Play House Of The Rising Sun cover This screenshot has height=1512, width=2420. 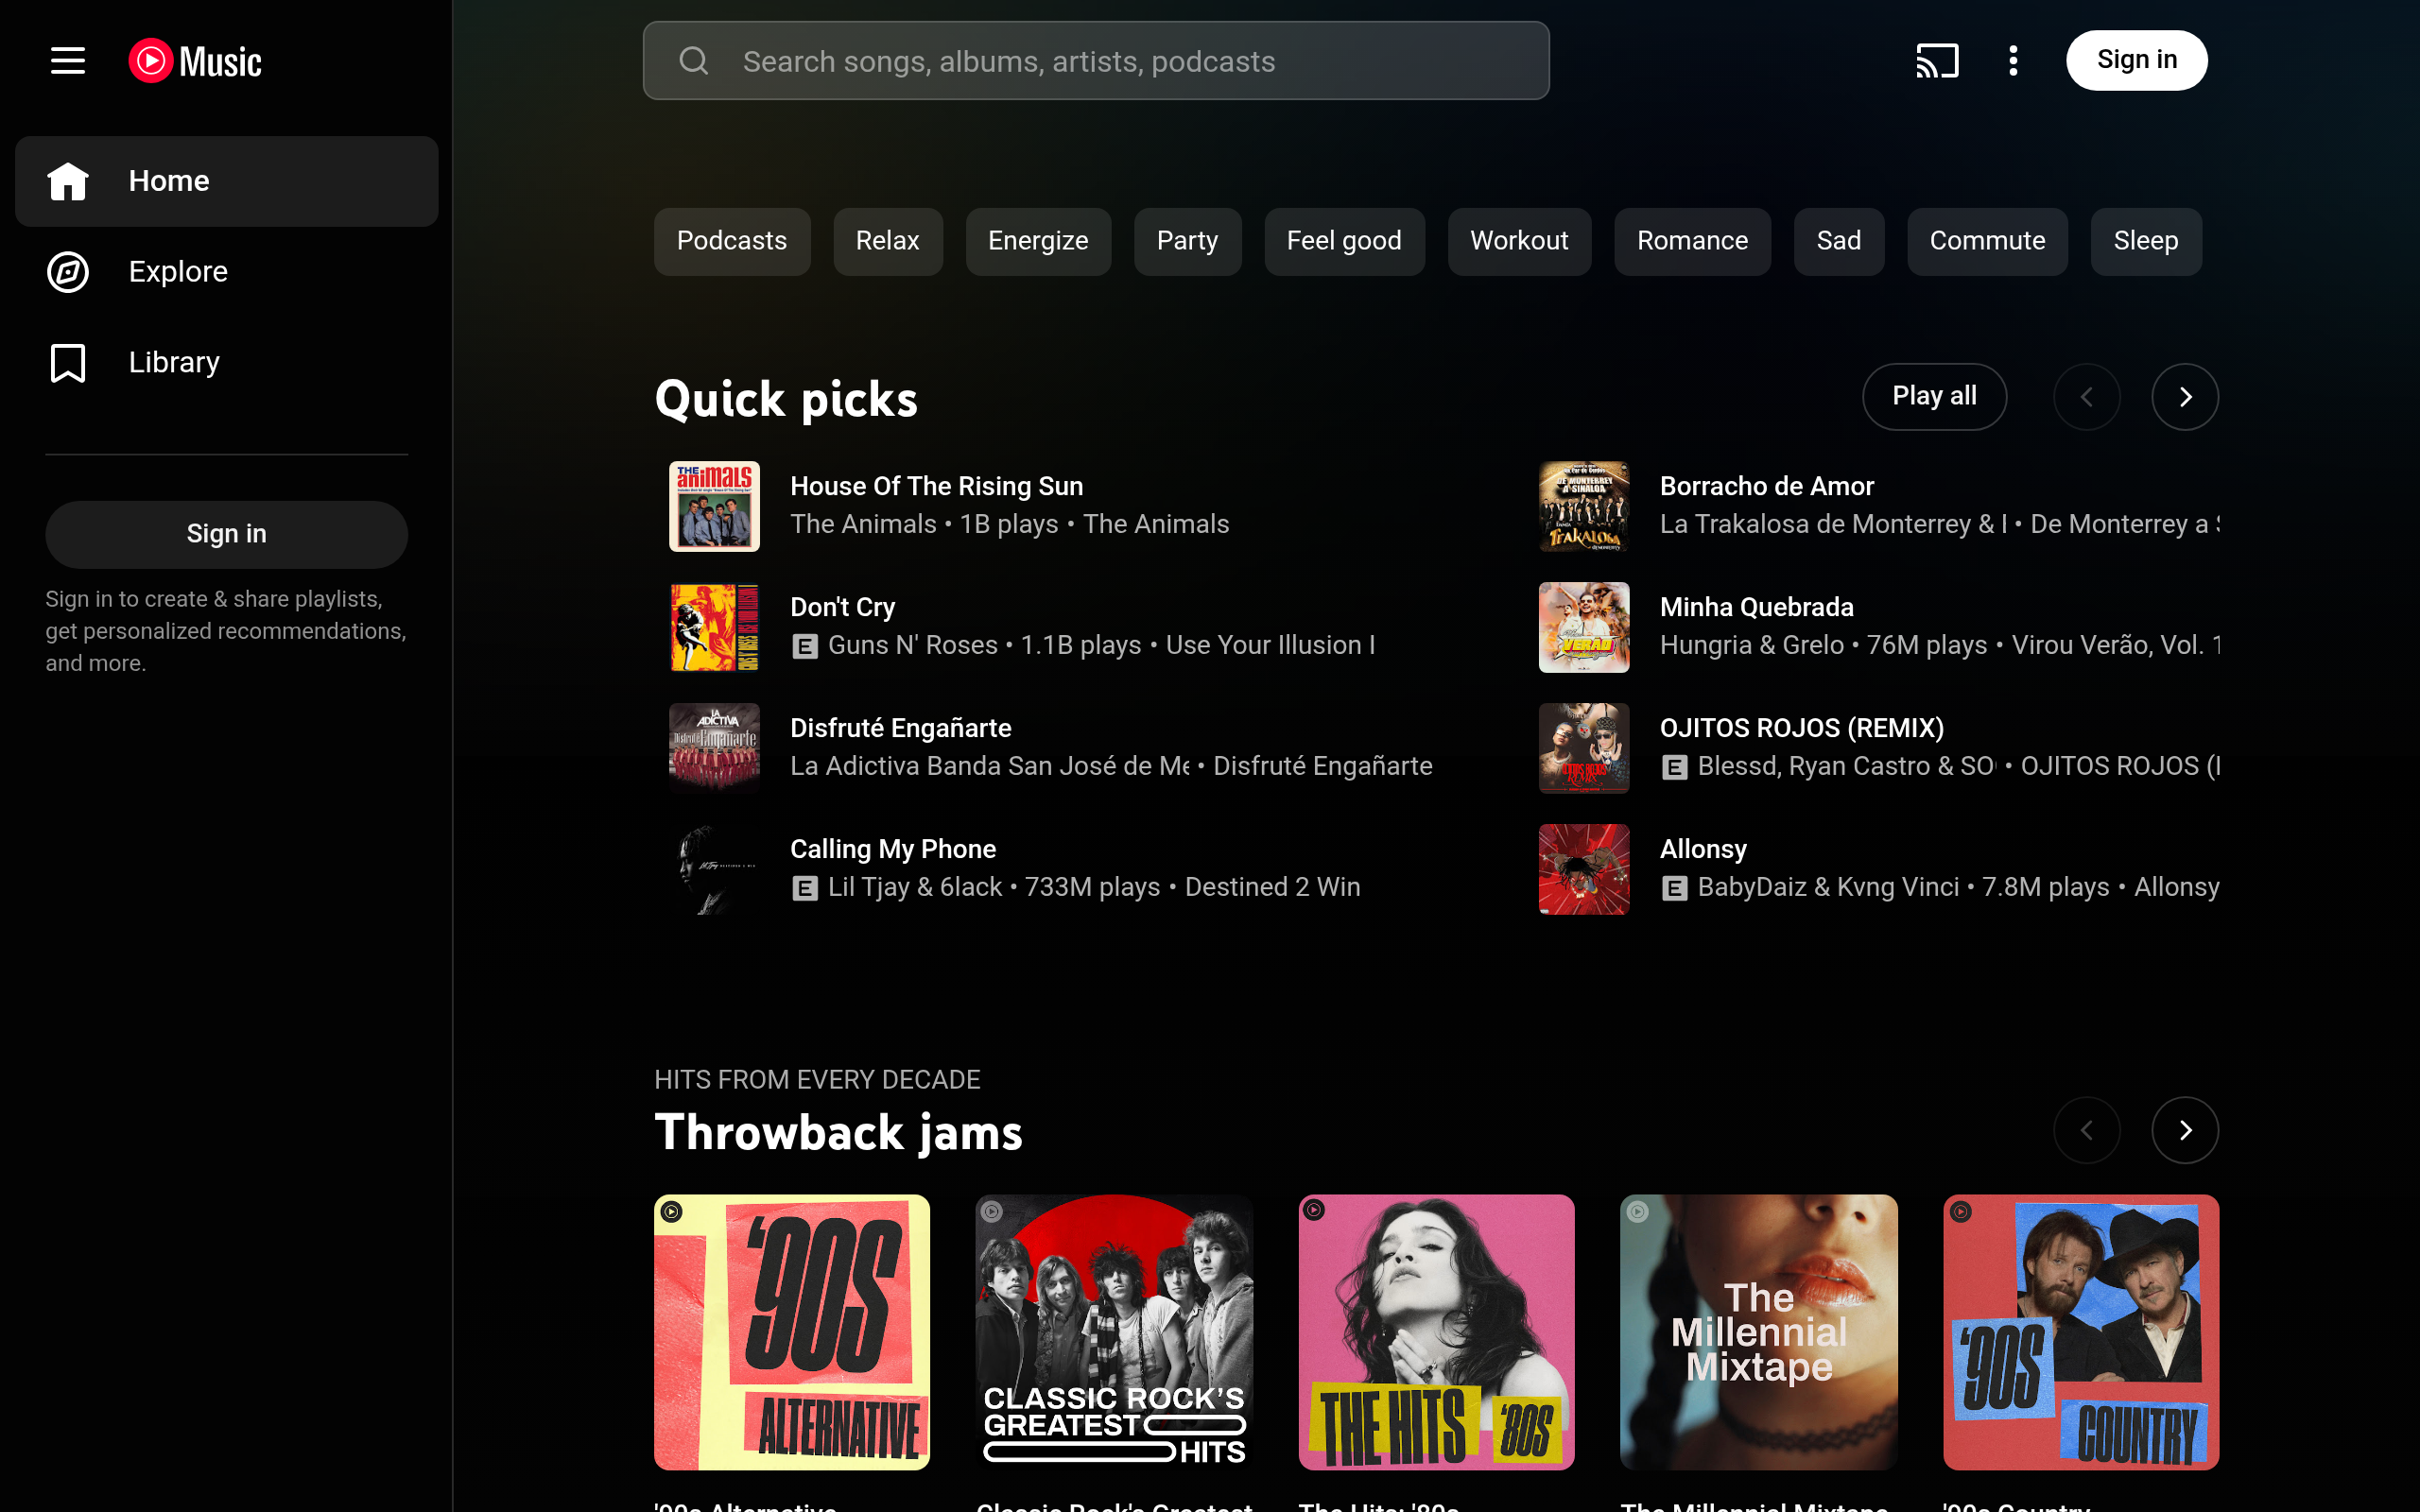(x=714, y=506)
